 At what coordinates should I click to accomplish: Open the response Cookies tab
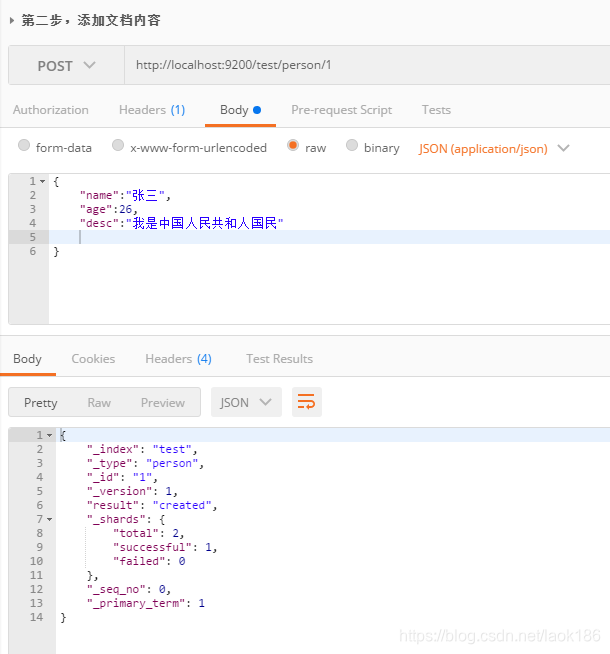coord(93,359)
